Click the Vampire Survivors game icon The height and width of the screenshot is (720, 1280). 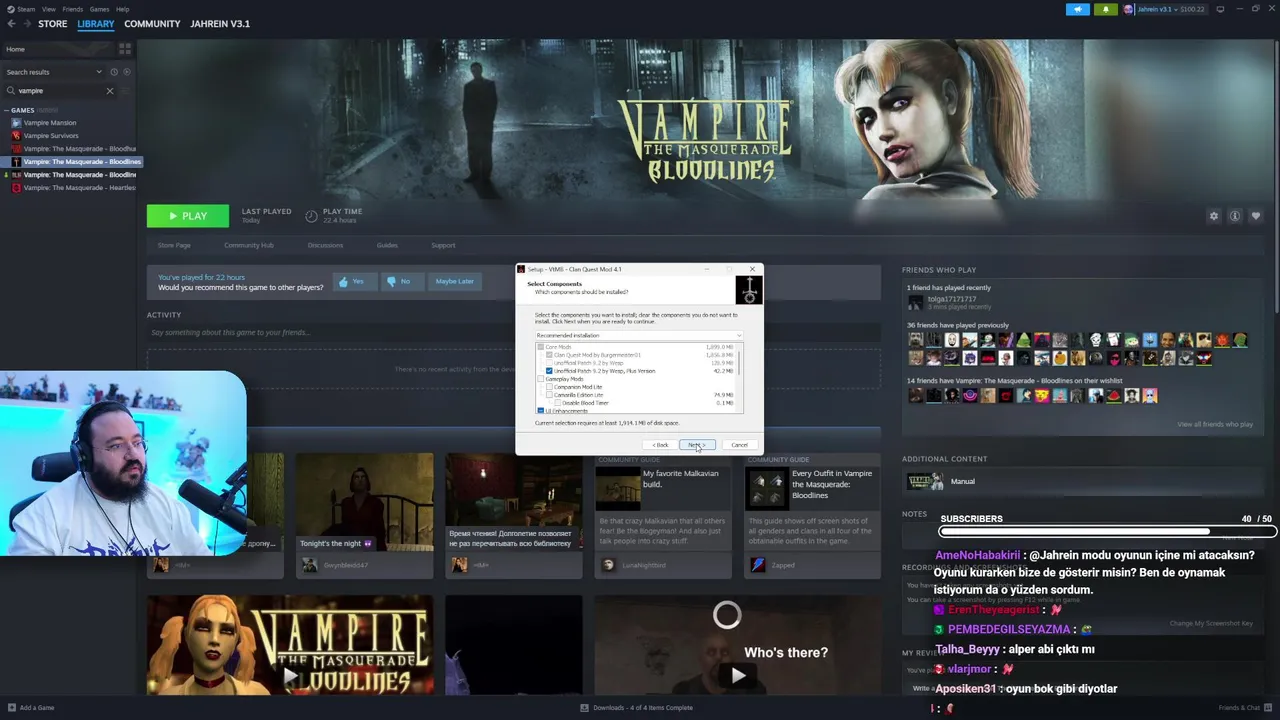pos(16,136)
